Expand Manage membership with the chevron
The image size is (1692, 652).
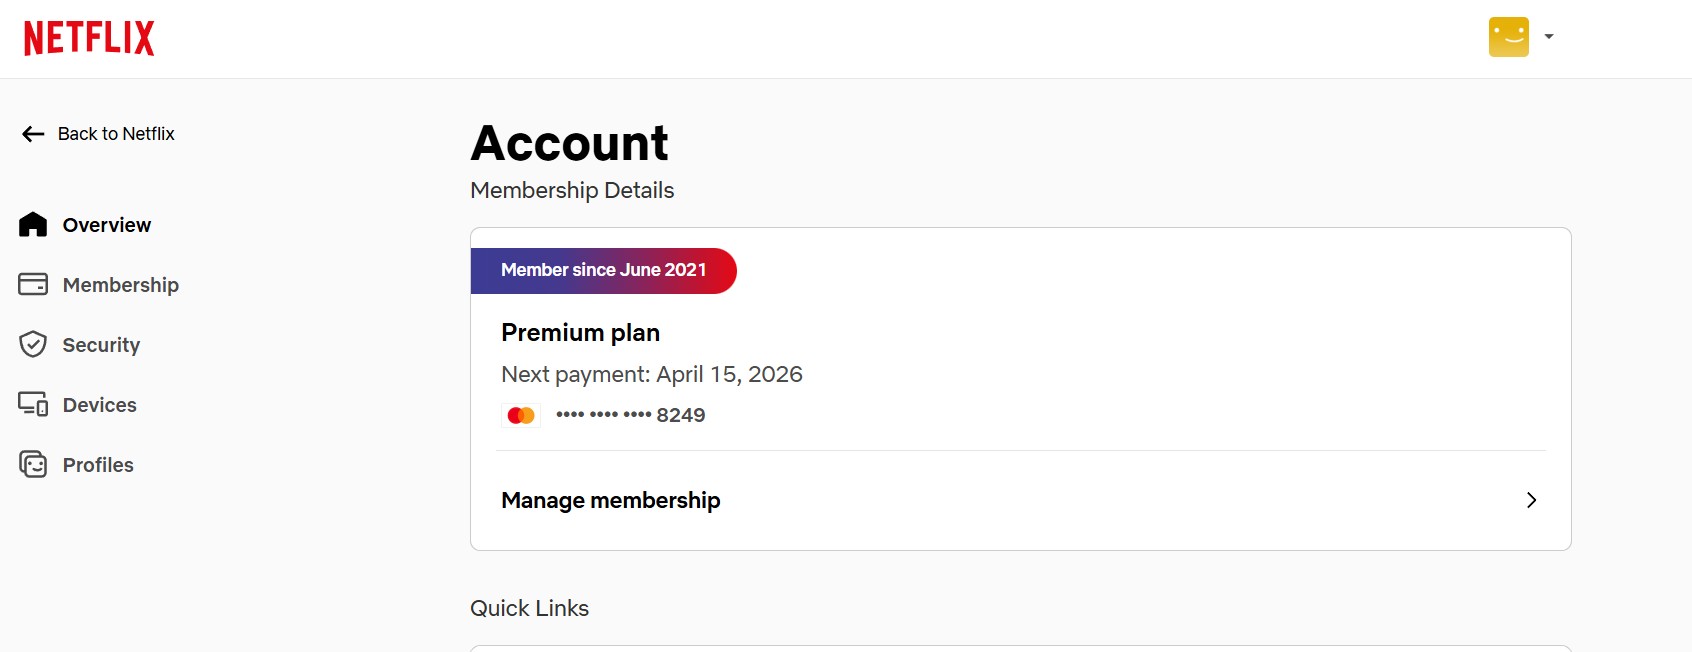pos(1531,500)
